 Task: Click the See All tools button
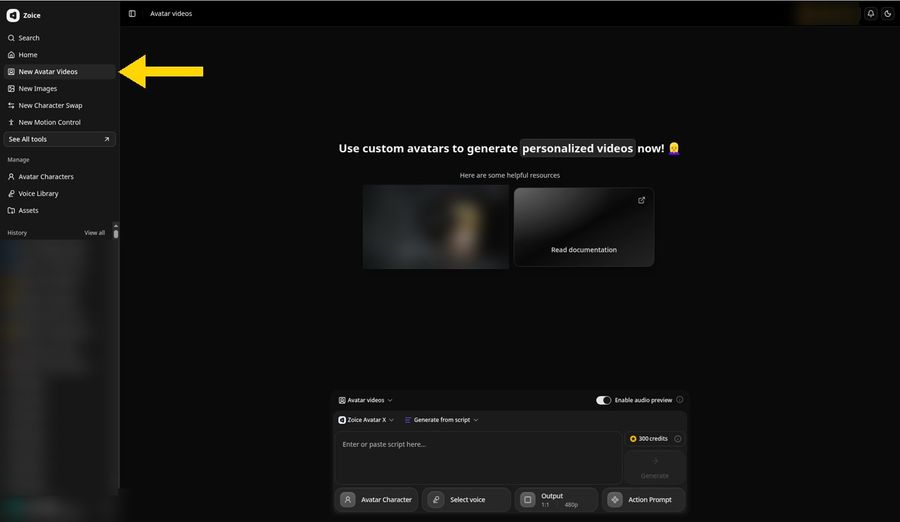(60, 139)
